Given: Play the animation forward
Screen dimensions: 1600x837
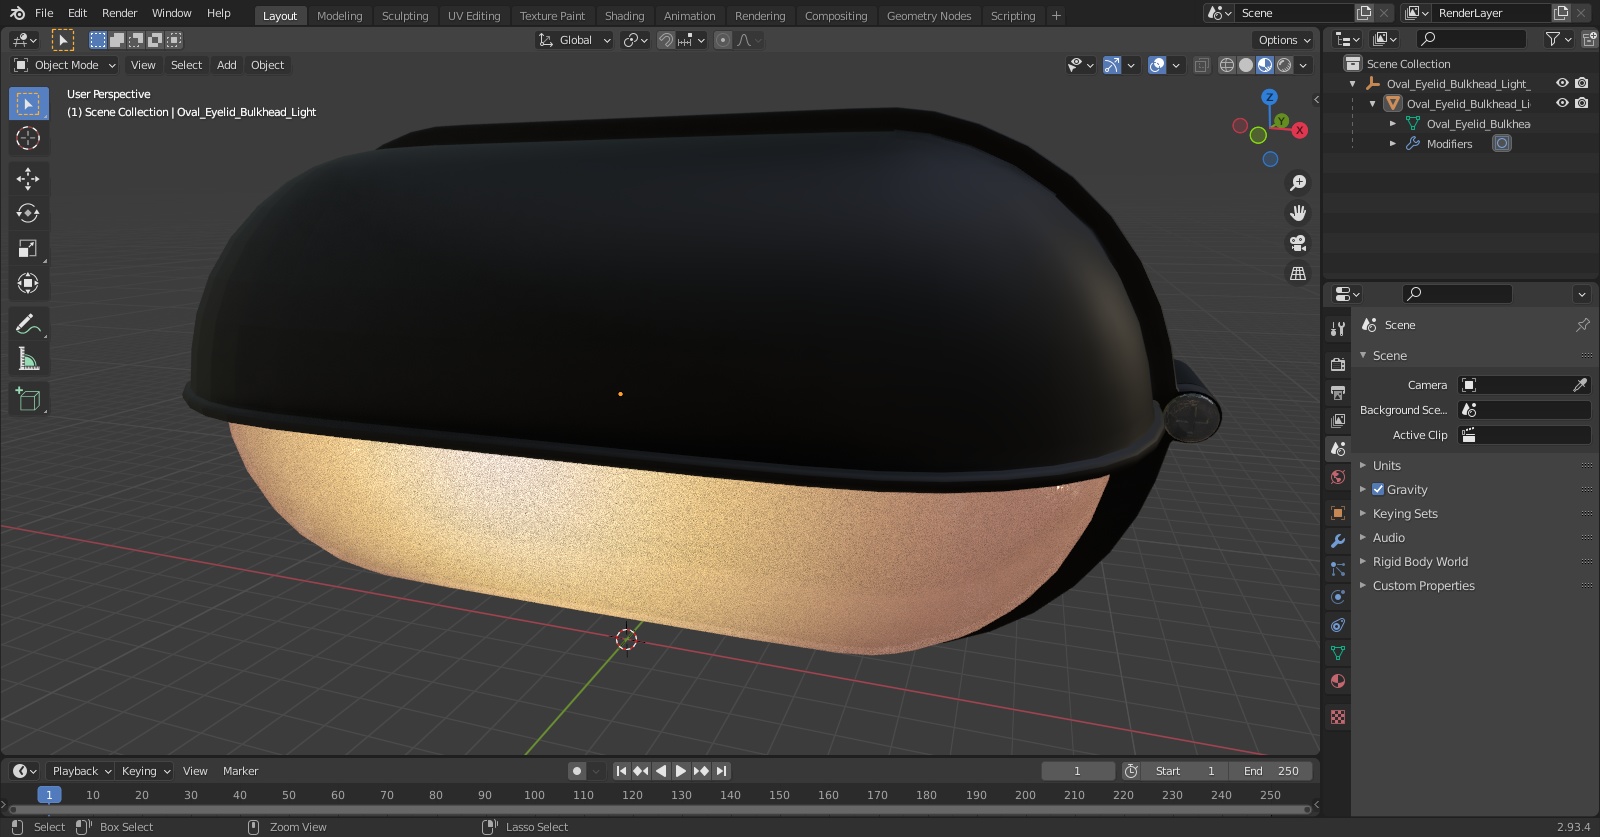Looking at the screenshot, I should coord(681,771).
